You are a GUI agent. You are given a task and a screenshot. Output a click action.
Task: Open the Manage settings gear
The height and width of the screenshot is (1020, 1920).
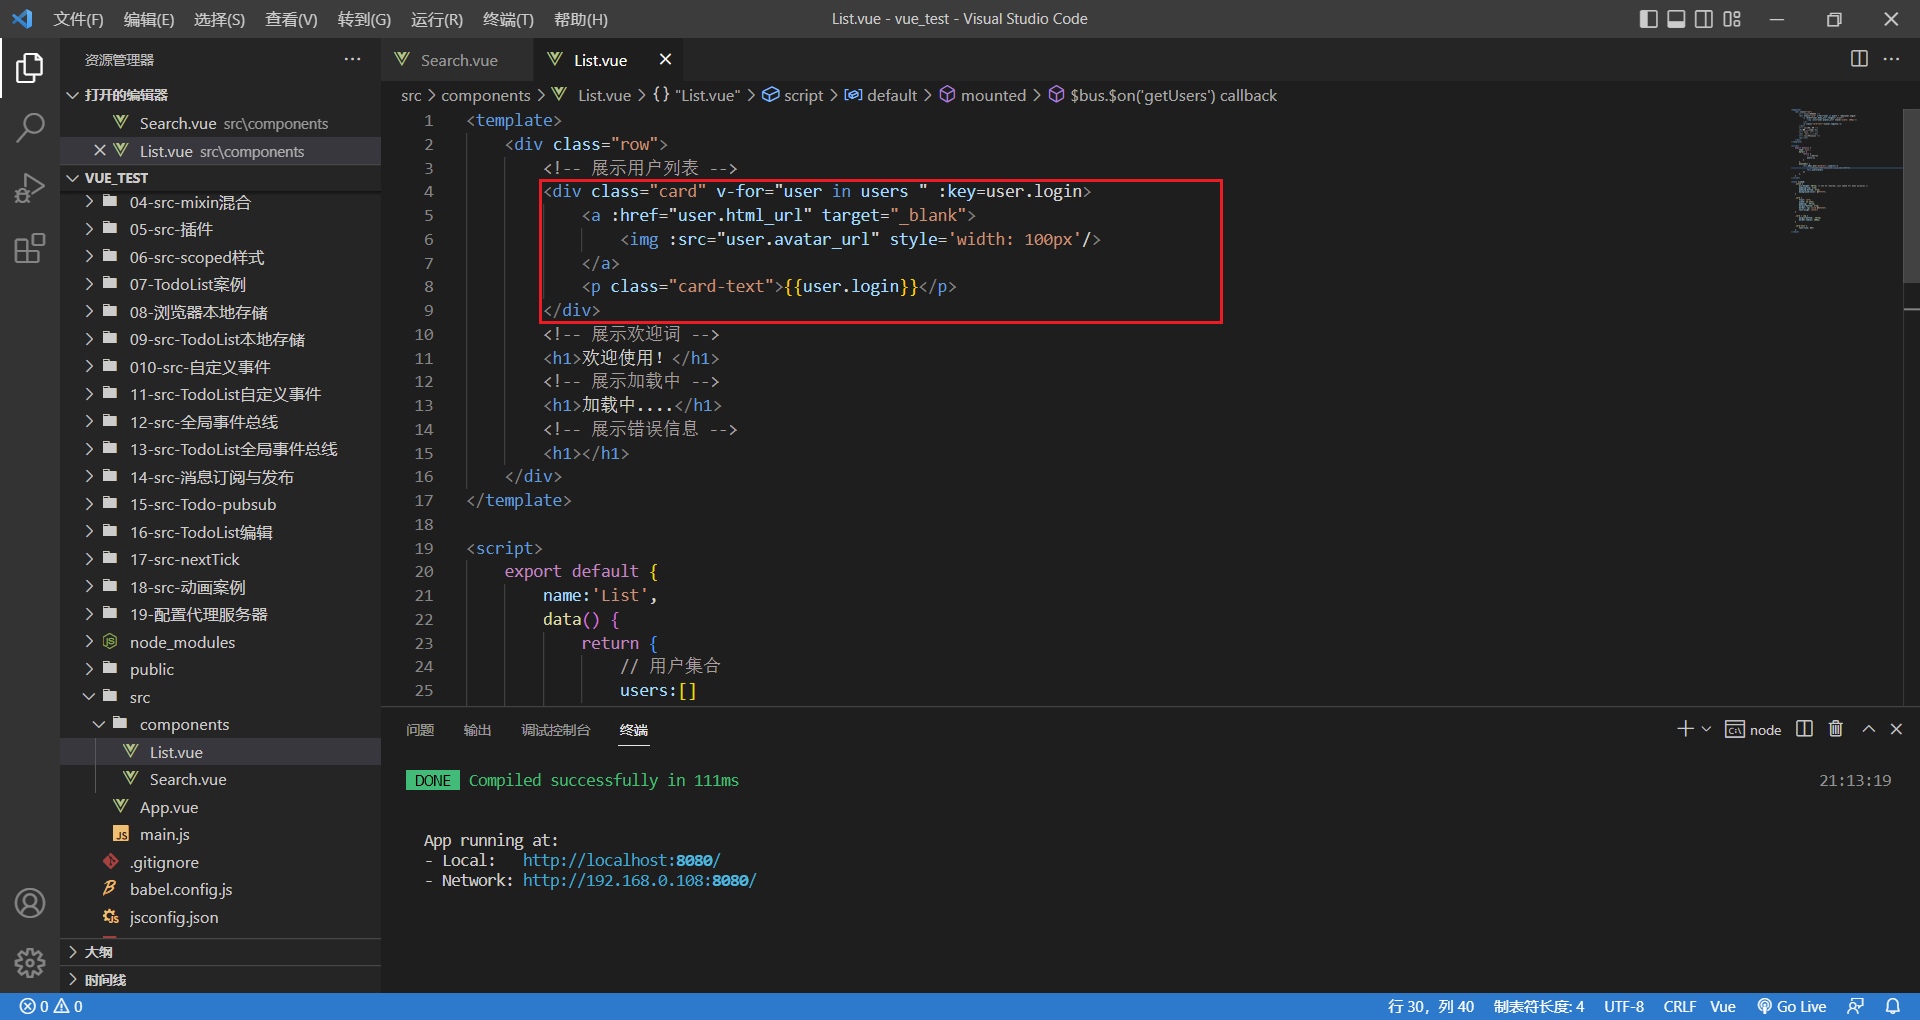(30, 962)
